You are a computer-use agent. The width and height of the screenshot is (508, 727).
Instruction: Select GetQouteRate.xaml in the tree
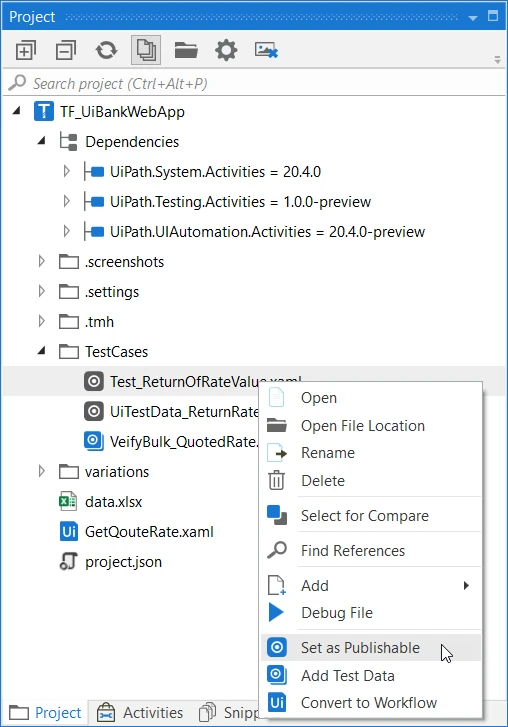point(149,532)
